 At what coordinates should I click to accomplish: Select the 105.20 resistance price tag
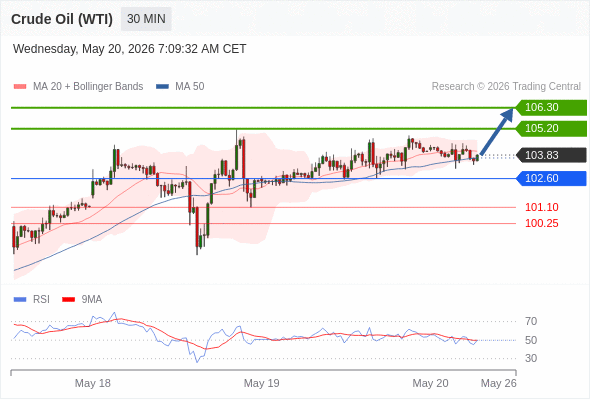coord(551,128)
